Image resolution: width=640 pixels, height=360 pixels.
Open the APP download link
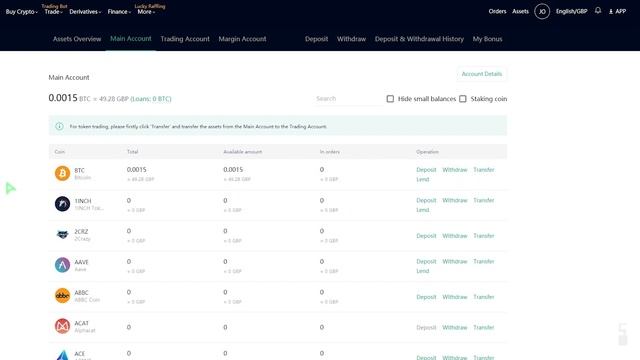coord(618,11)
